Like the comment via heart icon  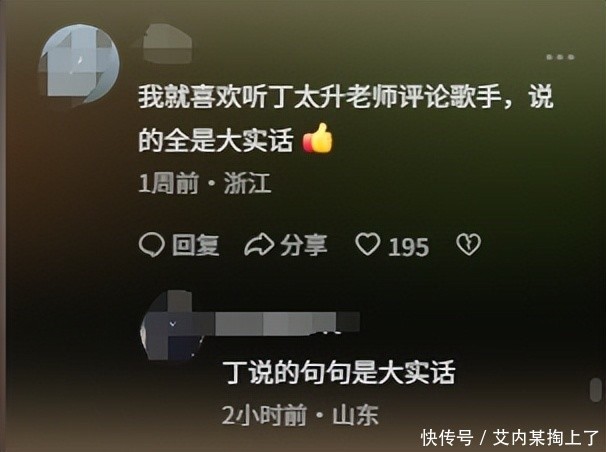pyautogui.click(x=368, y=245)
